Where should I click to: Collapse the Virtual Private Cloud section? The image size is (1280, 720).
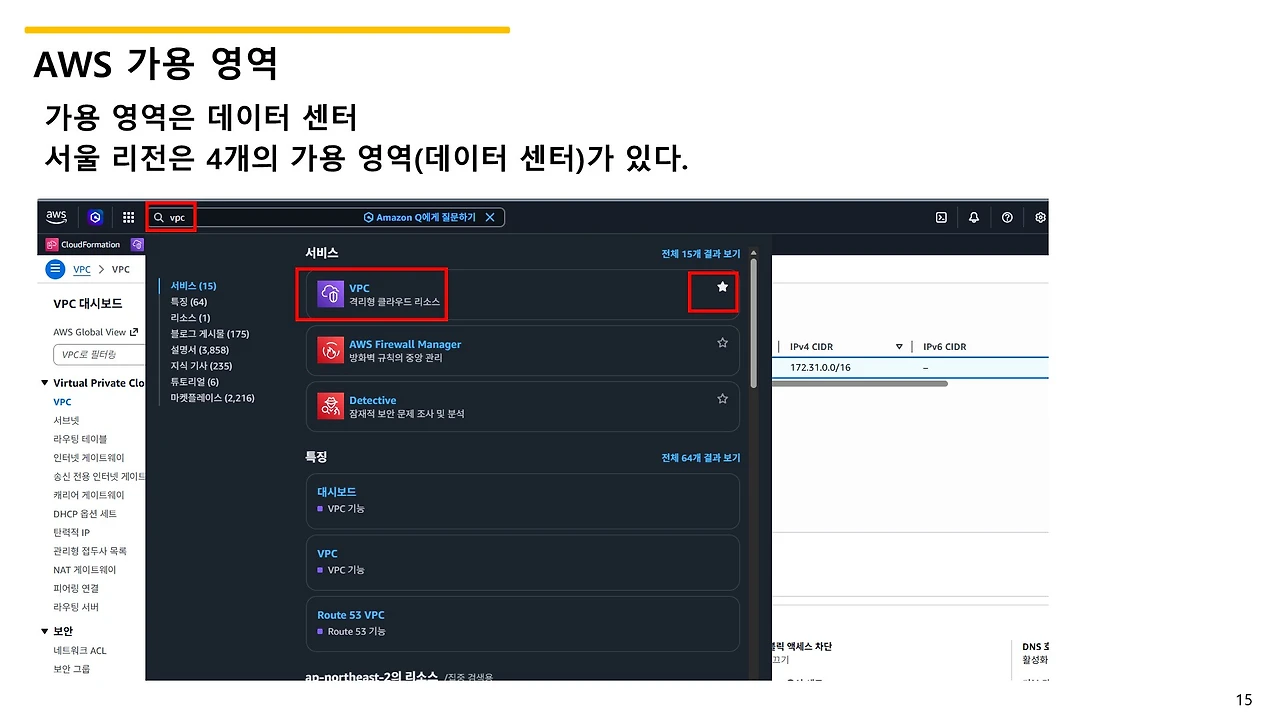pyautogui.click(x=44, y=382)
